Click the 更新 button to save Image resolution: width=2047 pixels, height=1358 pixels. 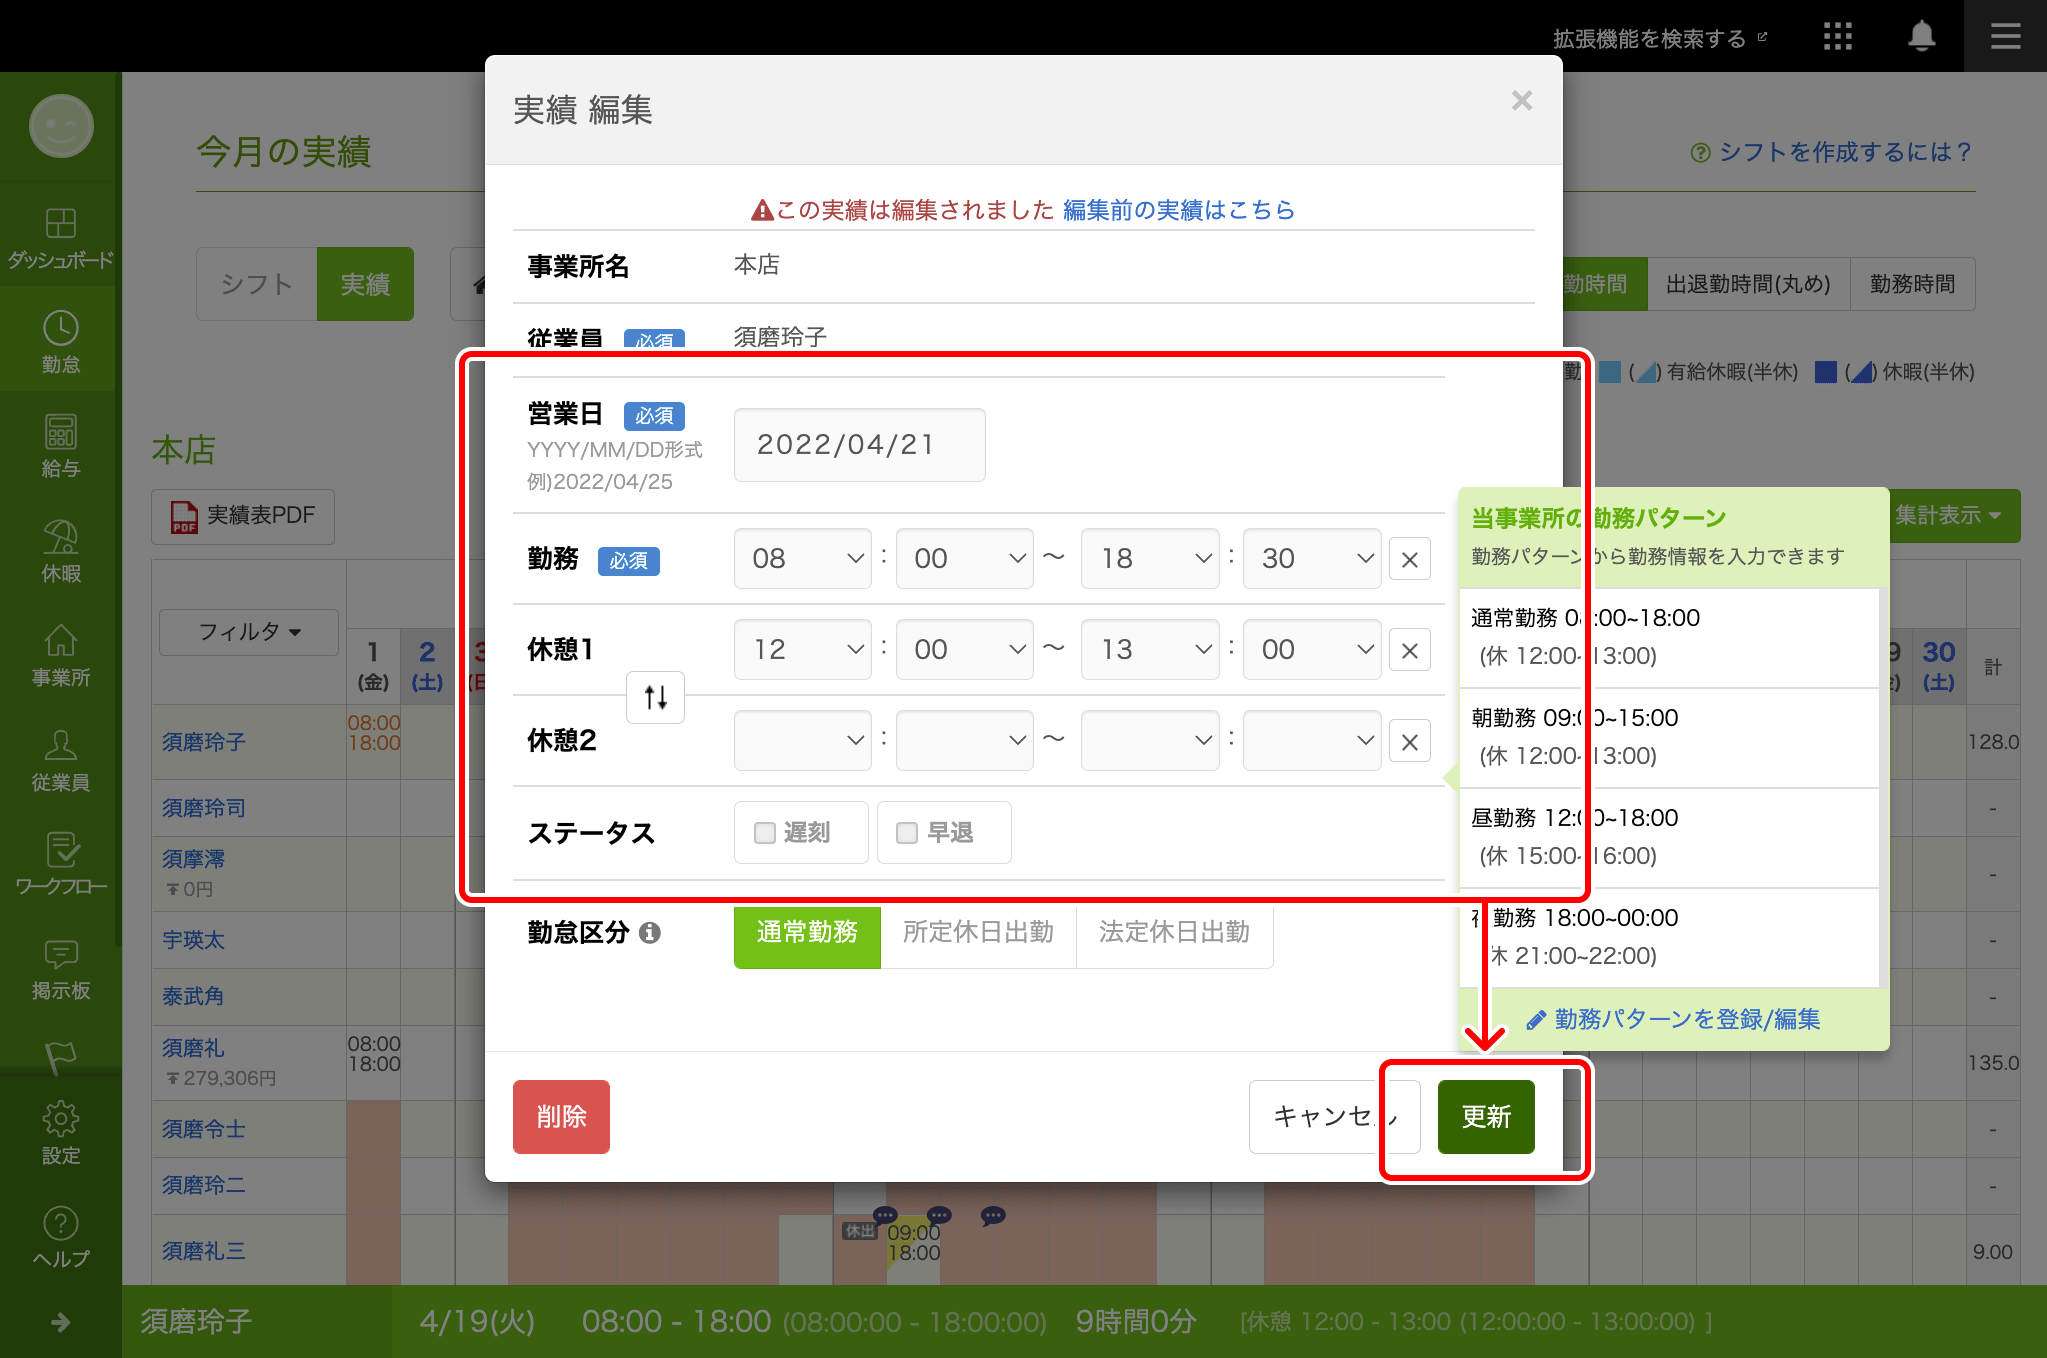pyautogui.click(x=1485, y=1117)
